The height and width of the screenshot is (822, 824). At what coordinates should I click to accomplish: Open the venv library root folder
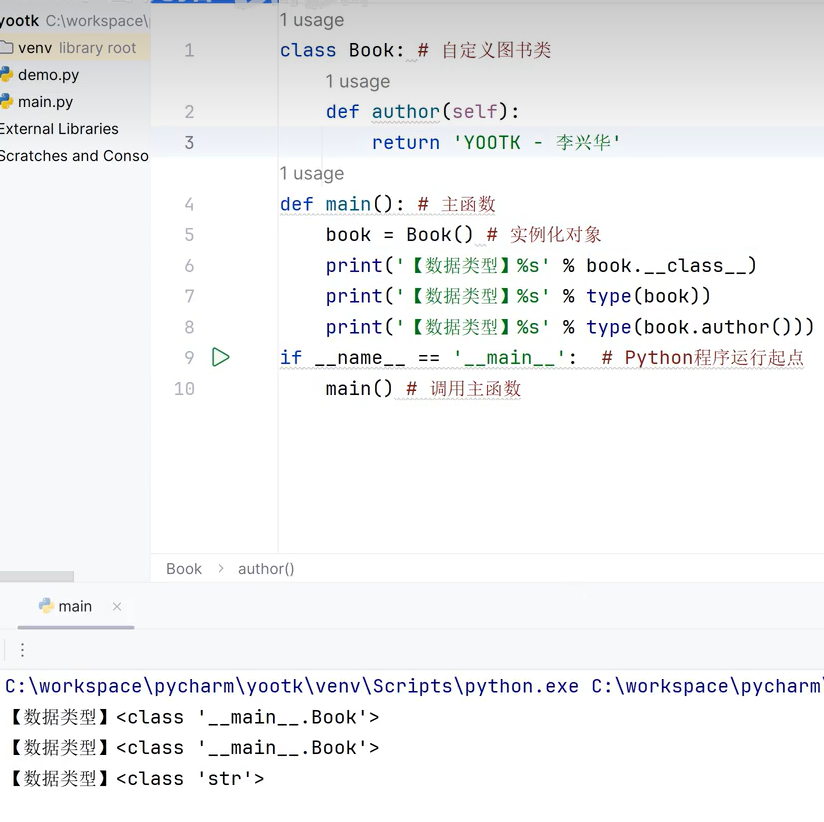point(75,48)
